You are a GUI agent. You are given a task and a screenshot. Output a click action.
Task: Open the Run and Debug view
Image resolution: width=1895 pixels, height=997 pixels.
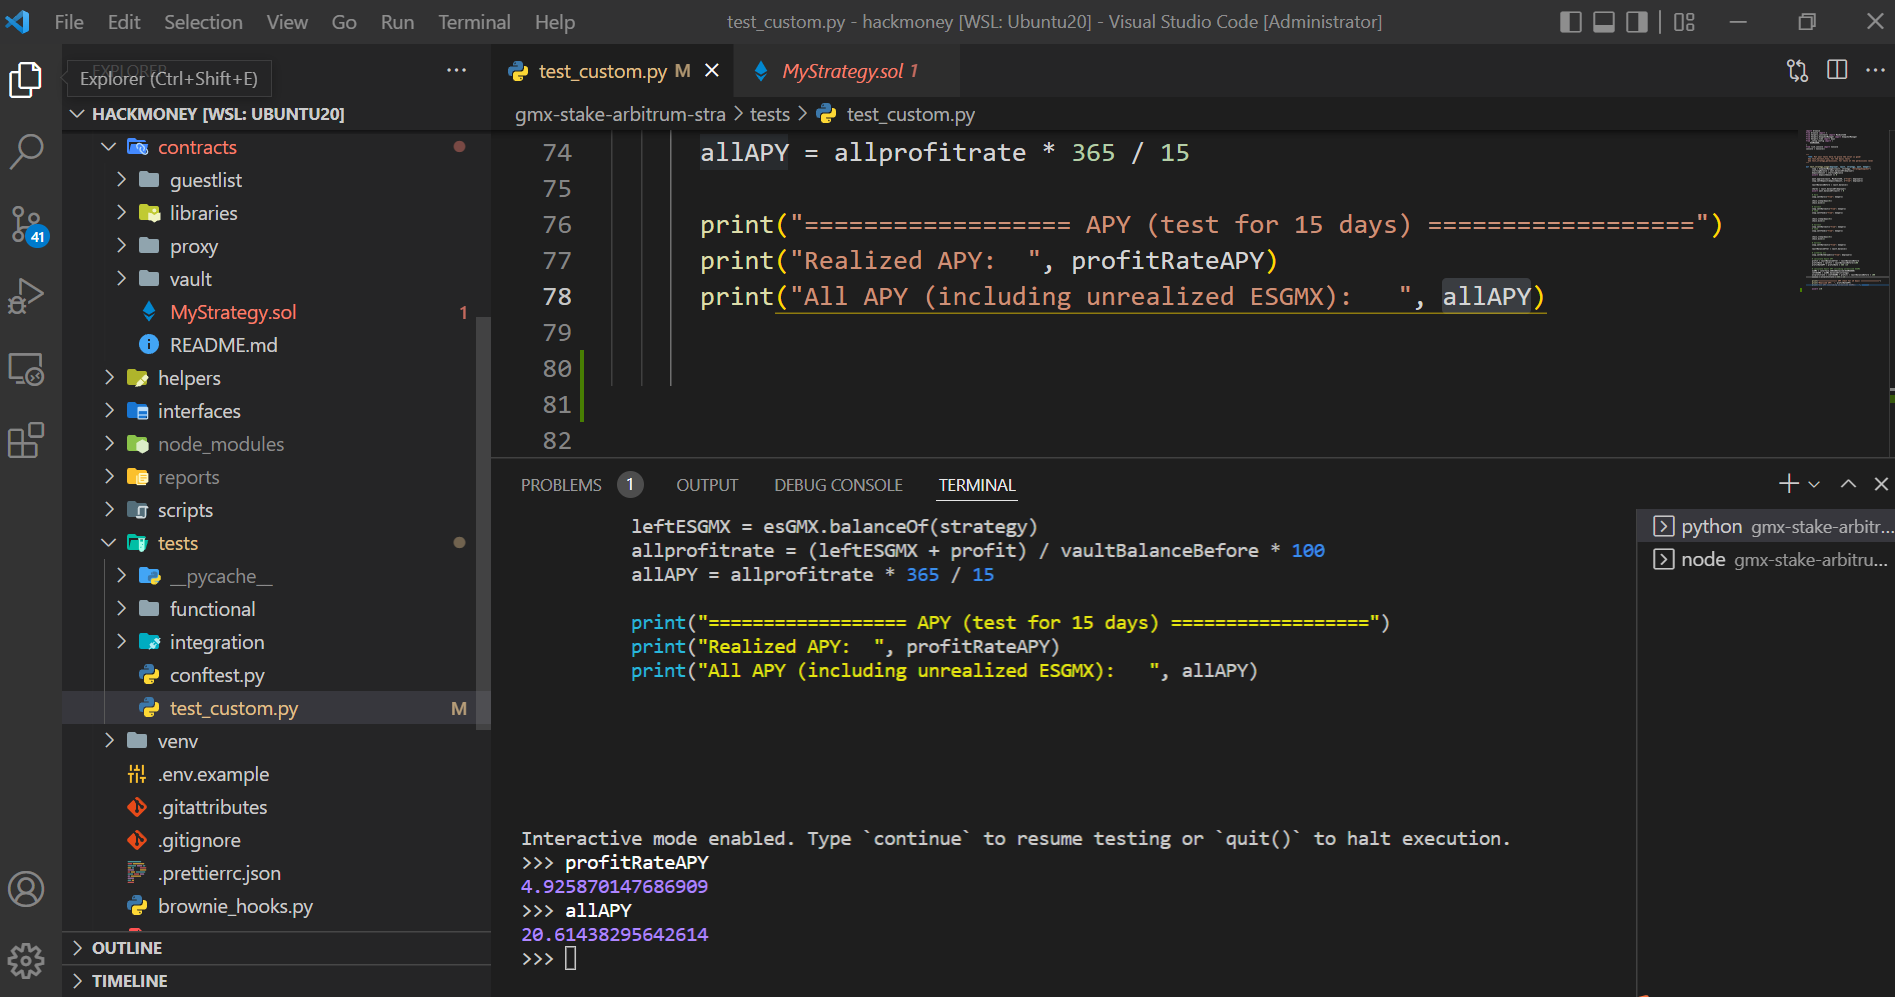(x=26, y=296)
